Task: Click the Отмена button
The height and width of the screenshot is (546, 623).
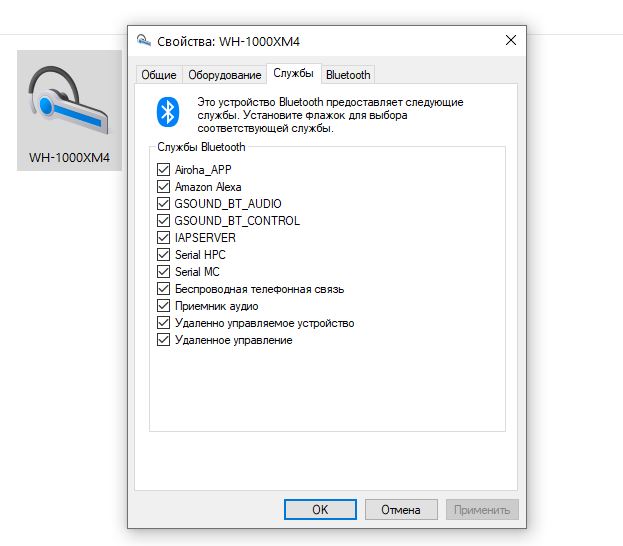Action: click(401, 509)
